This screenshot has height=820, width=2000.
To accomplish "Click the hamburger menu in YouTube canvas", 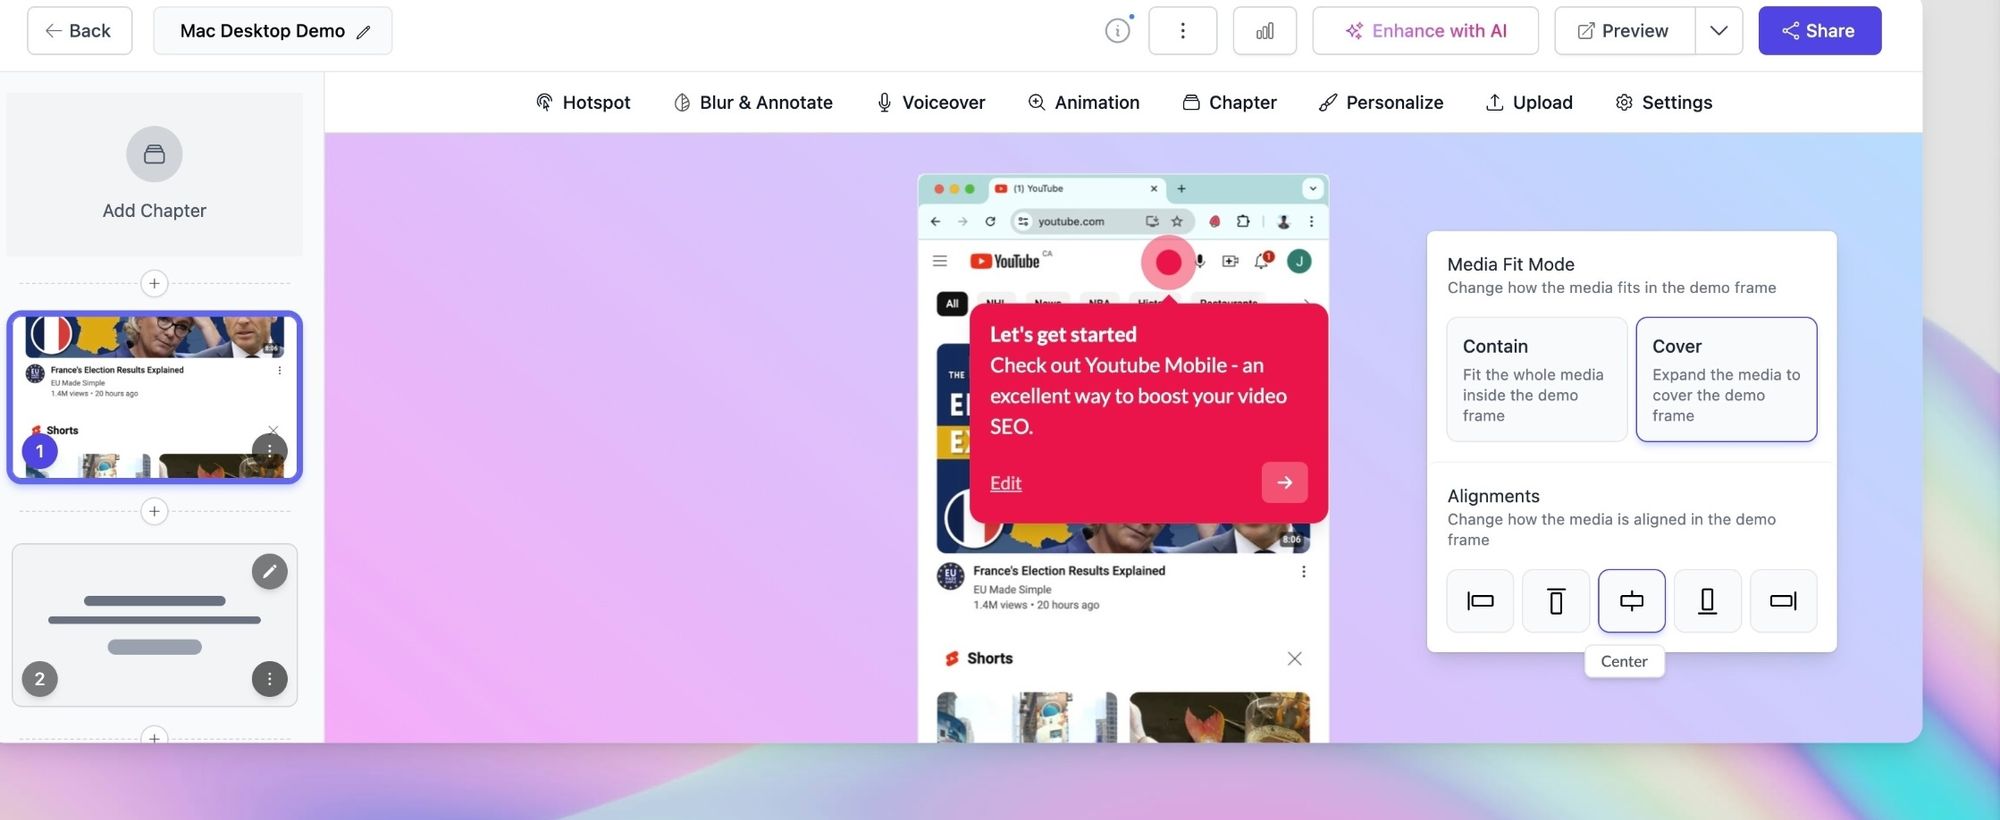I will point(940,261).
